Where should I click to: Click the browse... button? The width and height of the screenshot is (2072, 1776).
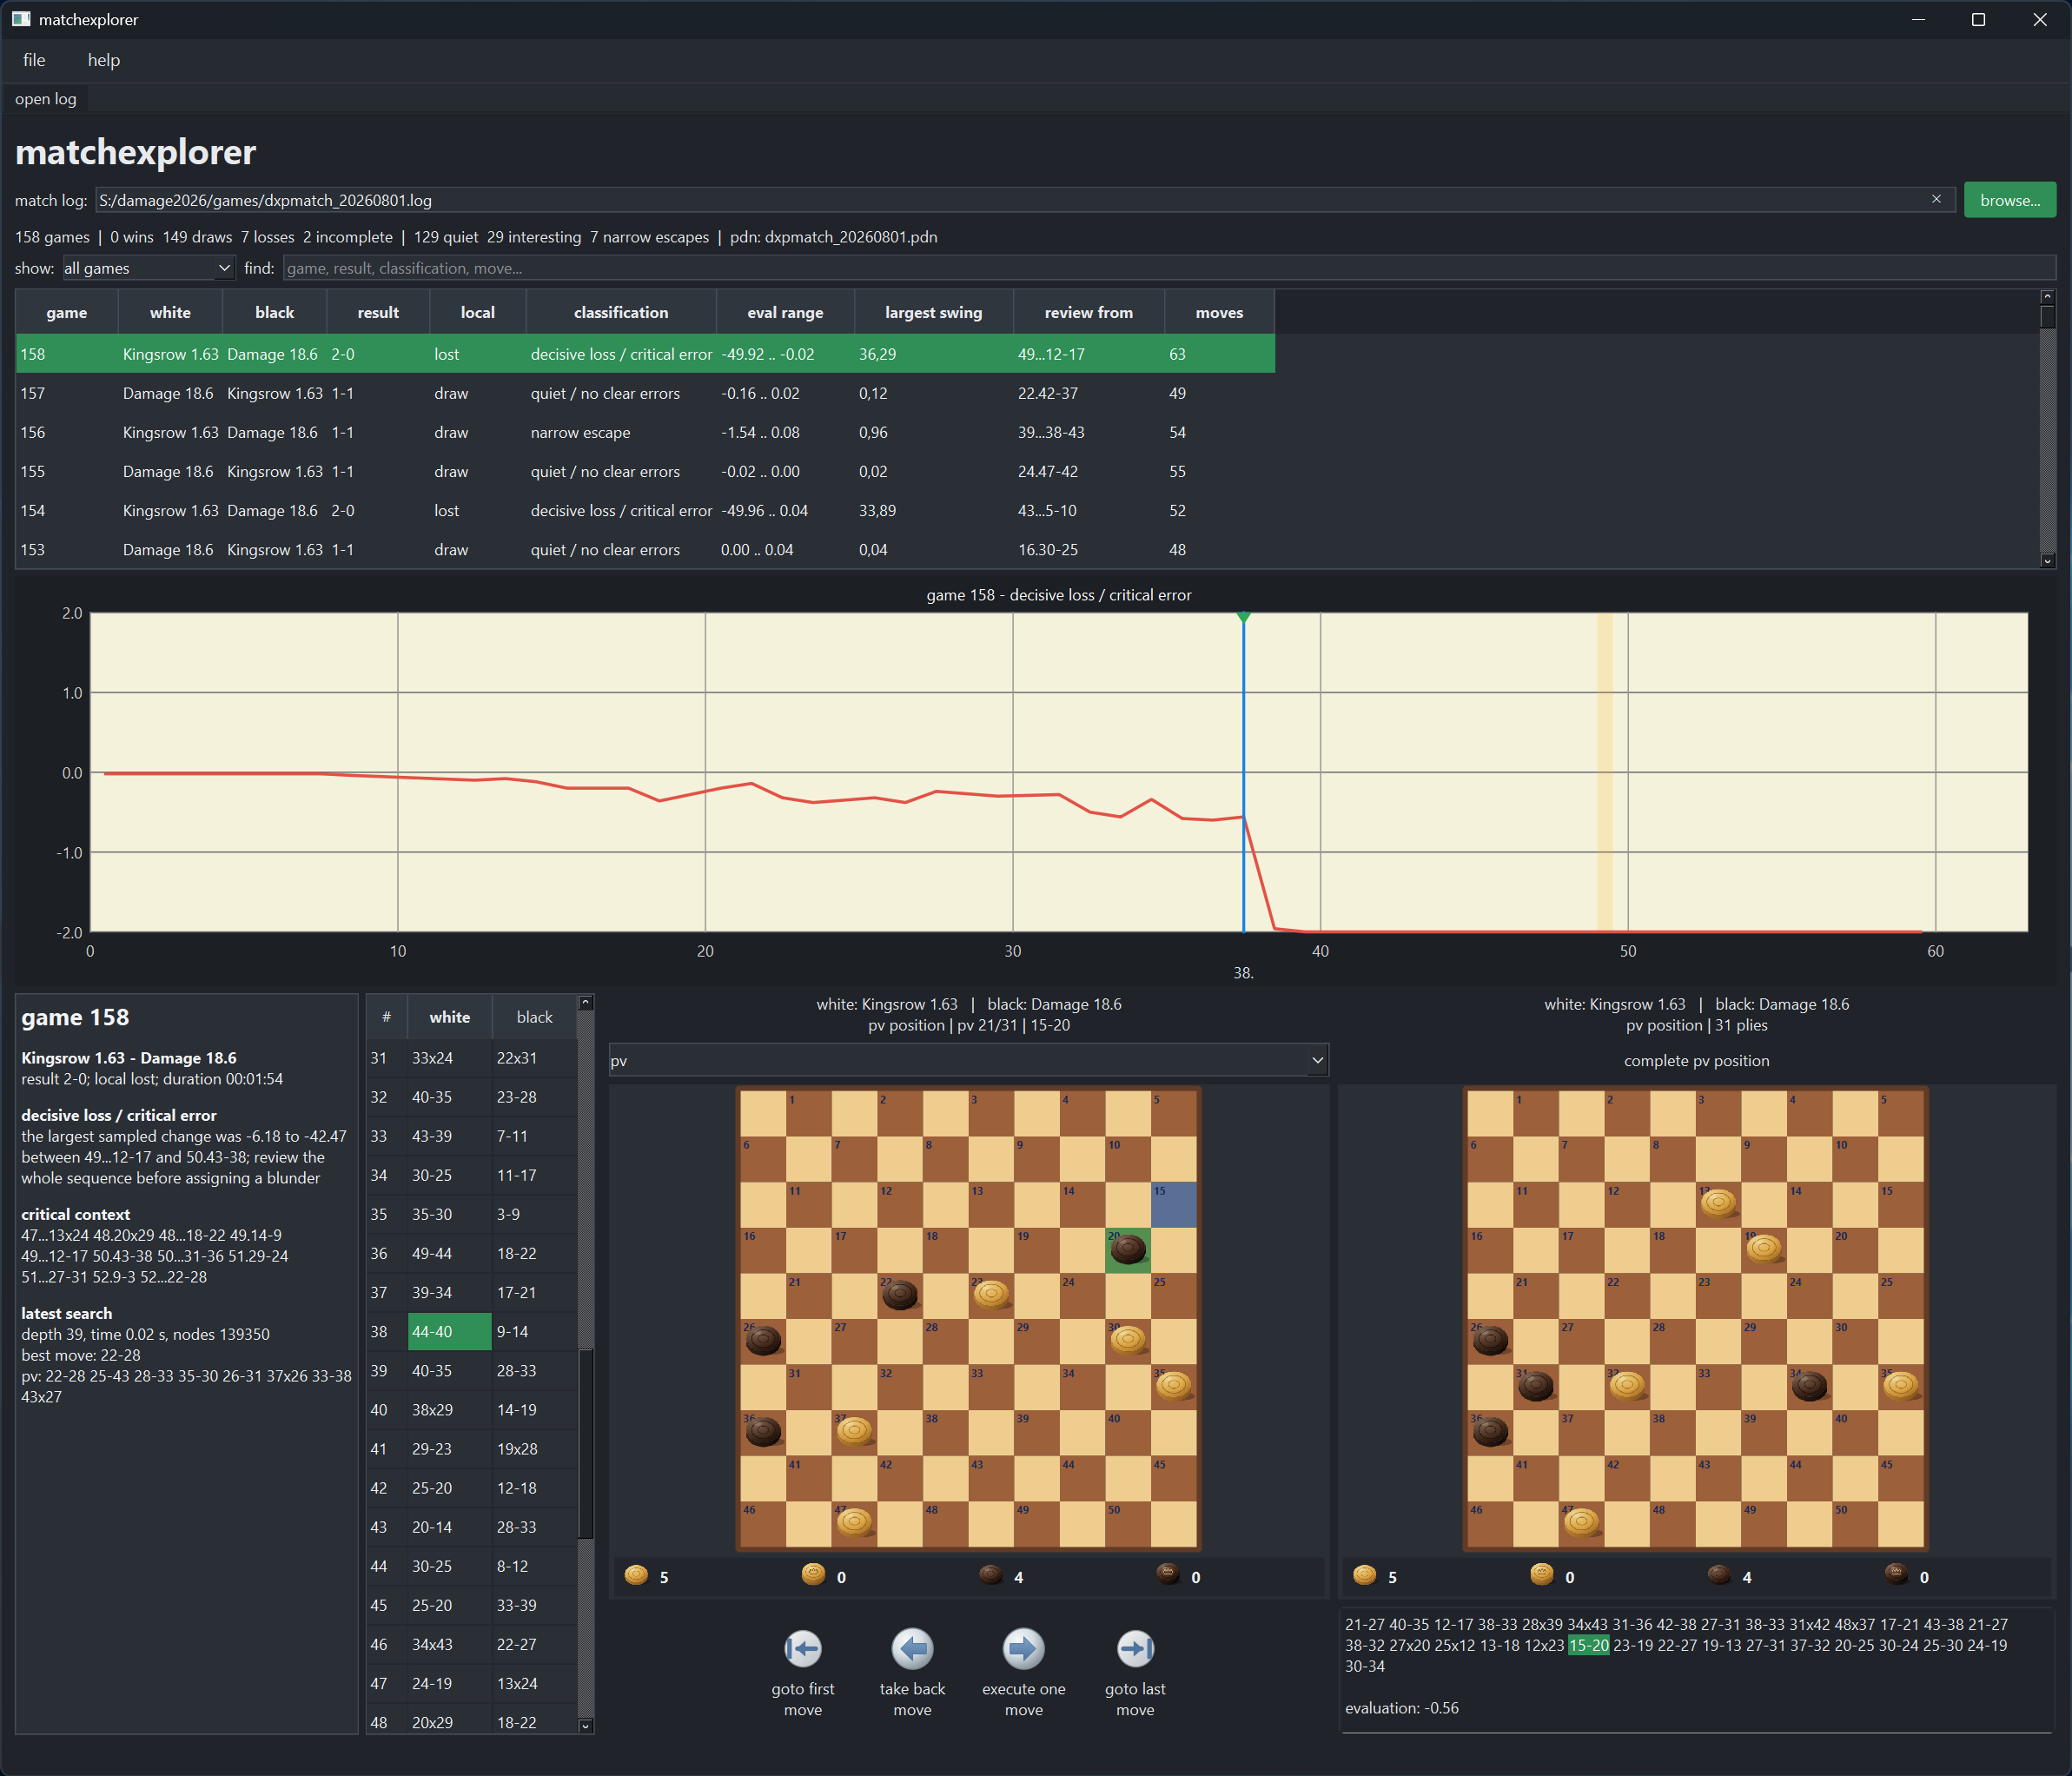point(2009,200)
